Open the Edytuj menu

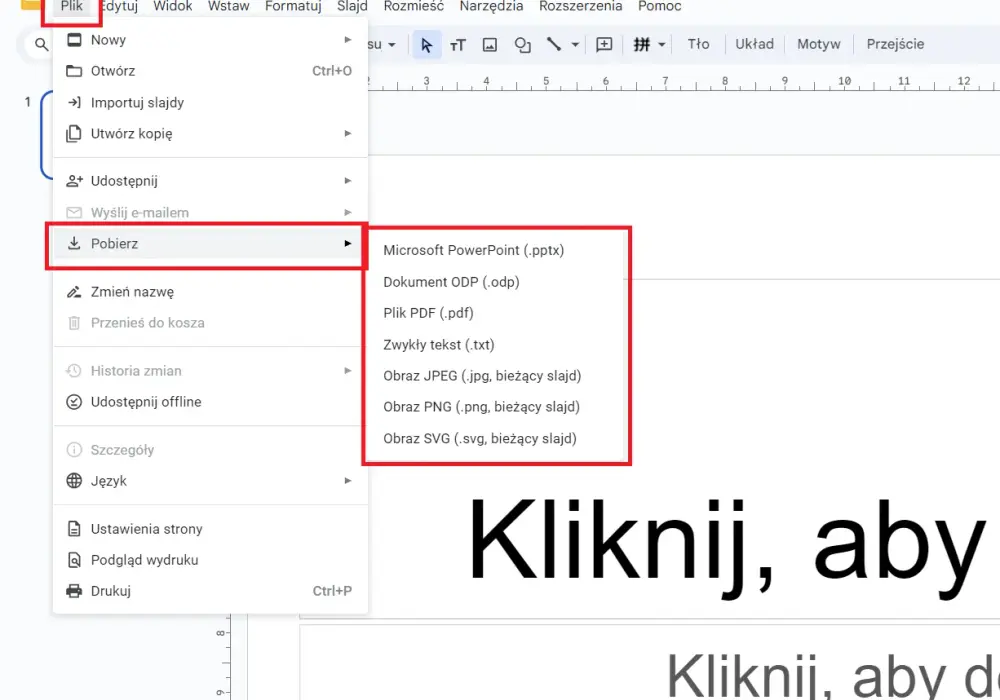pos(120,6)
